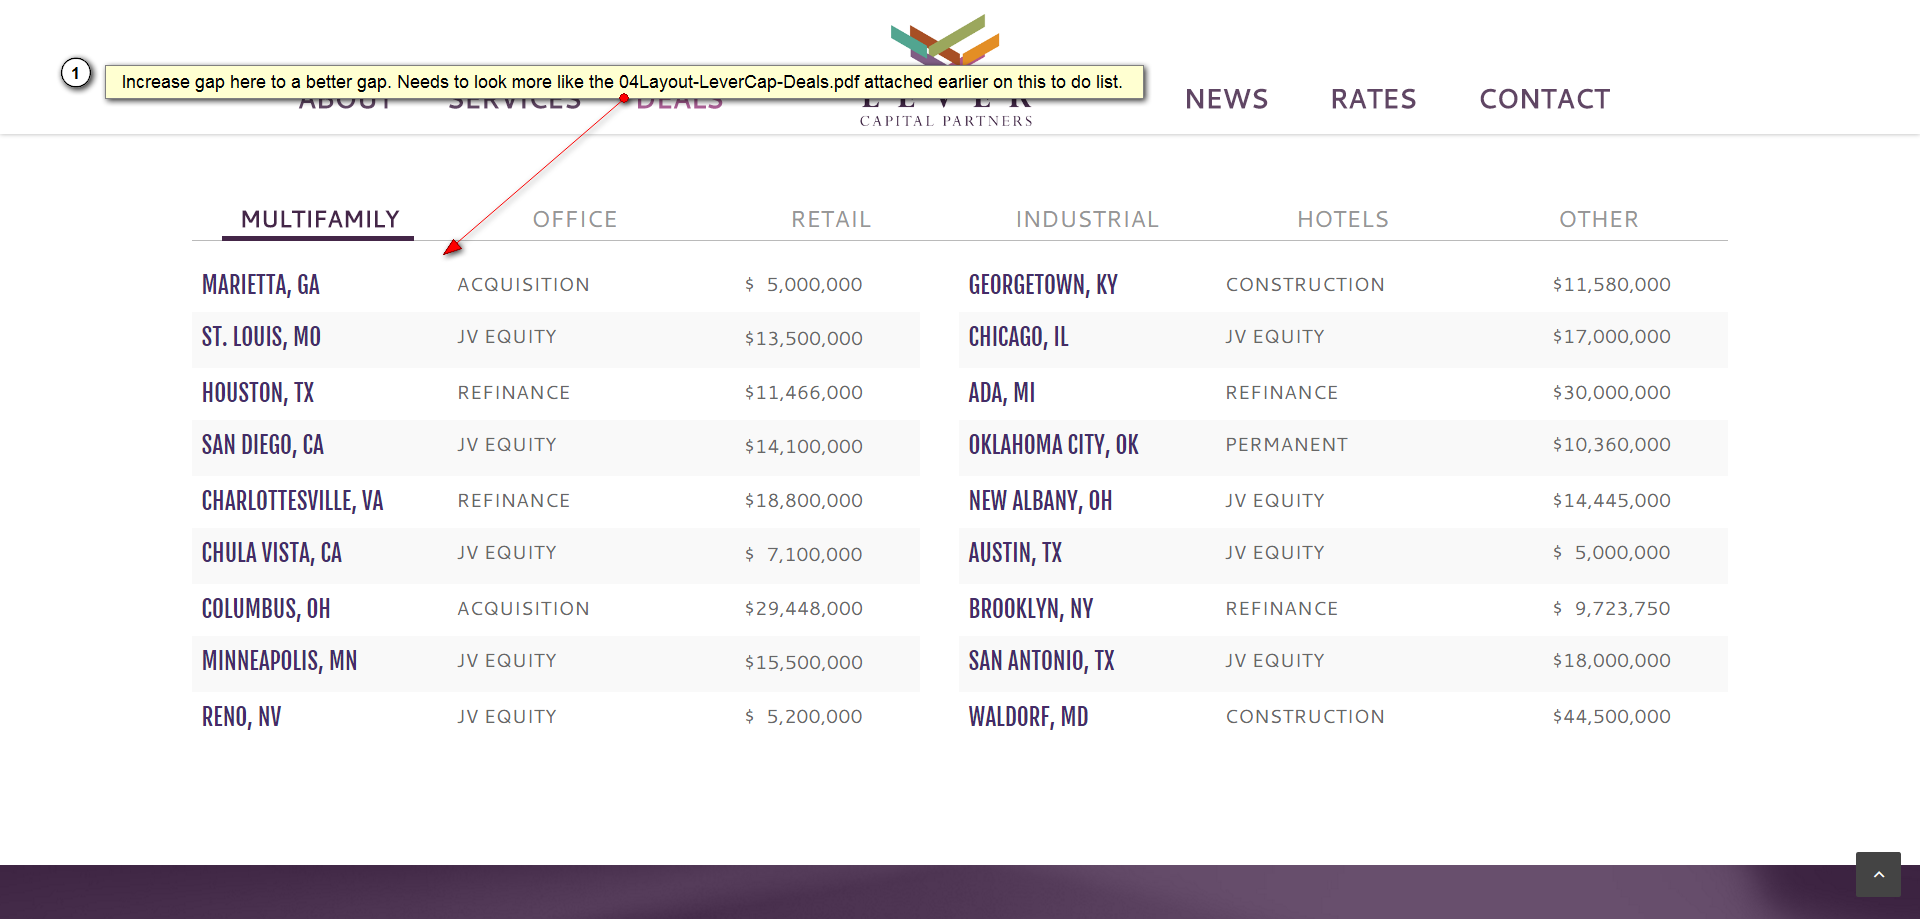Click the Permanent type for Oklahoma City
1920x919 pixels.
click(x=1287, y=445)
